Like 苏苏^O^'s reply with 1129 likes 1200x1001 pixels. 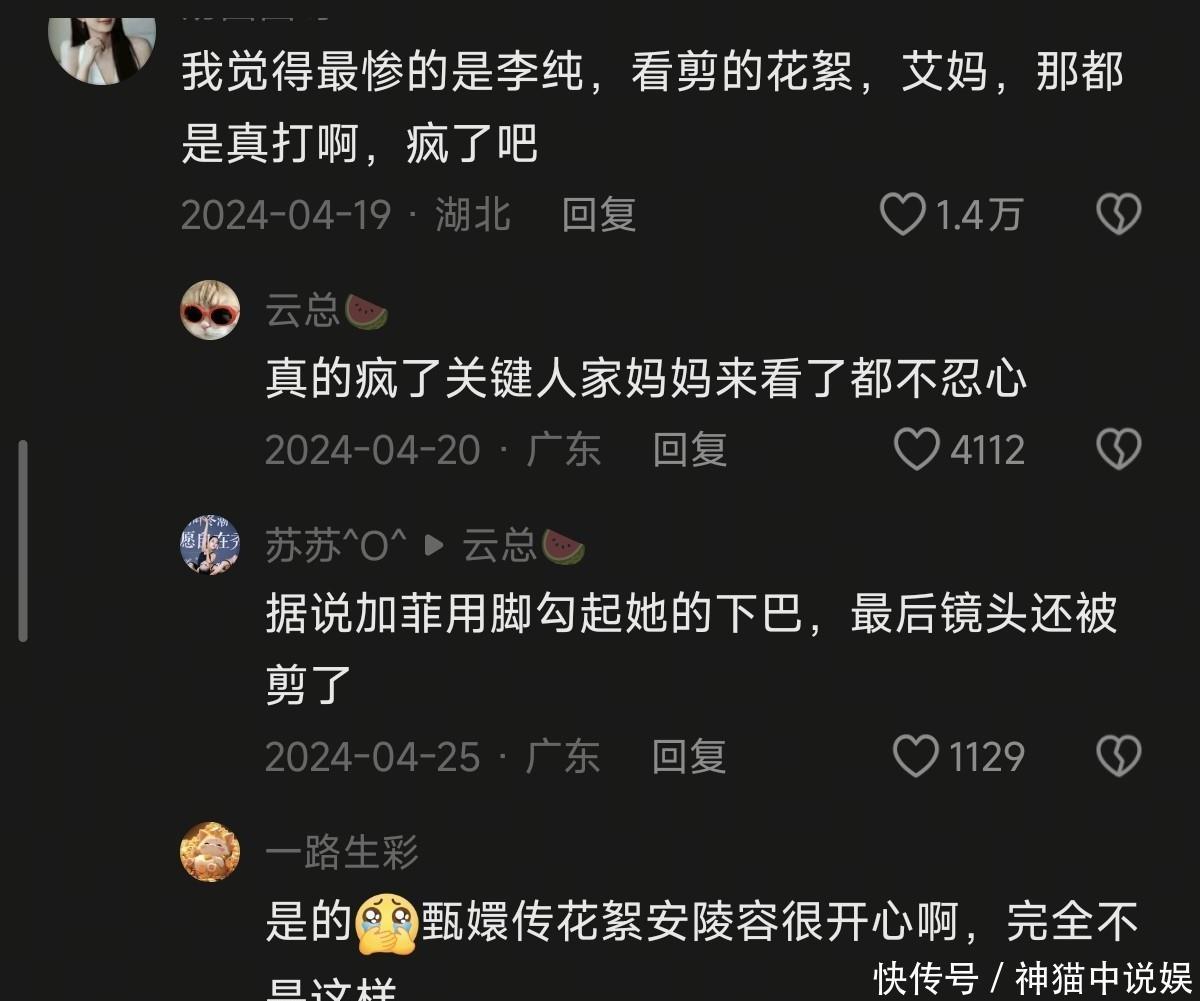tap(916, 757)
